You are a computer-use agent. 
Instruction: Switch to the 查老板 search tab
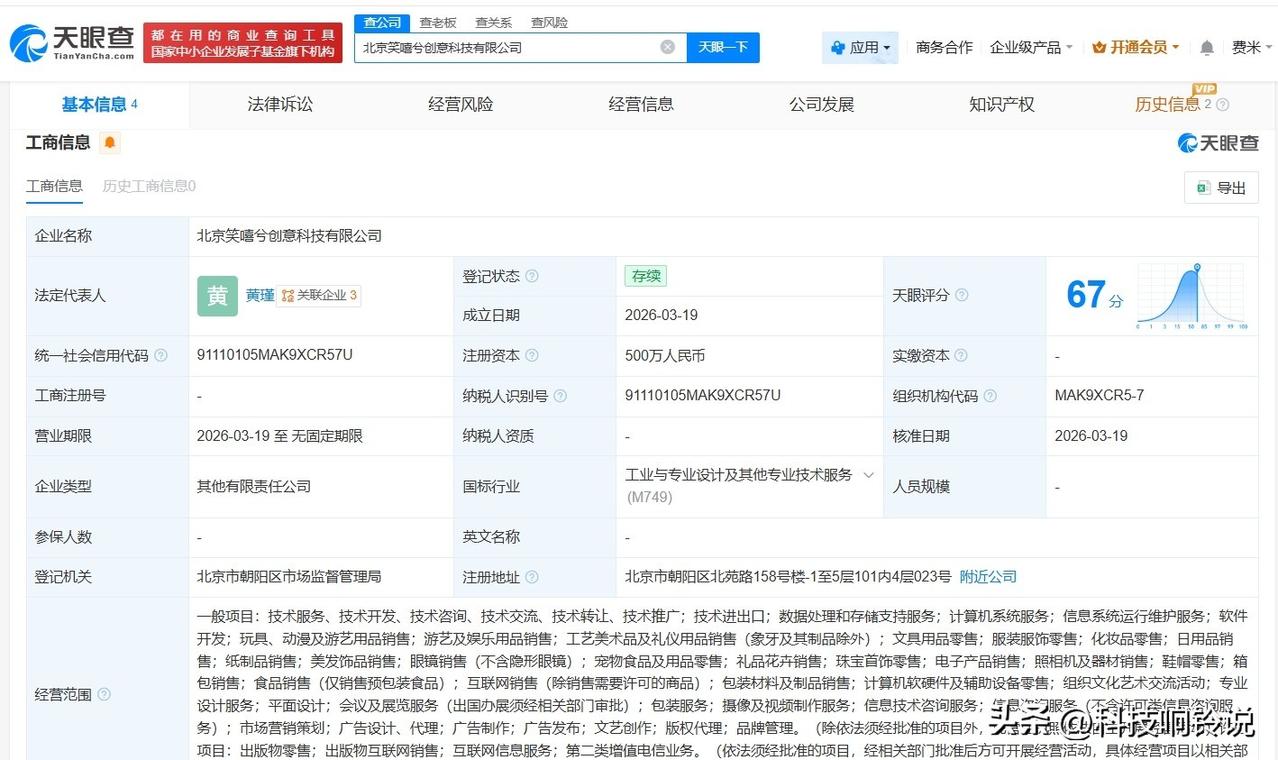[439, 22]
